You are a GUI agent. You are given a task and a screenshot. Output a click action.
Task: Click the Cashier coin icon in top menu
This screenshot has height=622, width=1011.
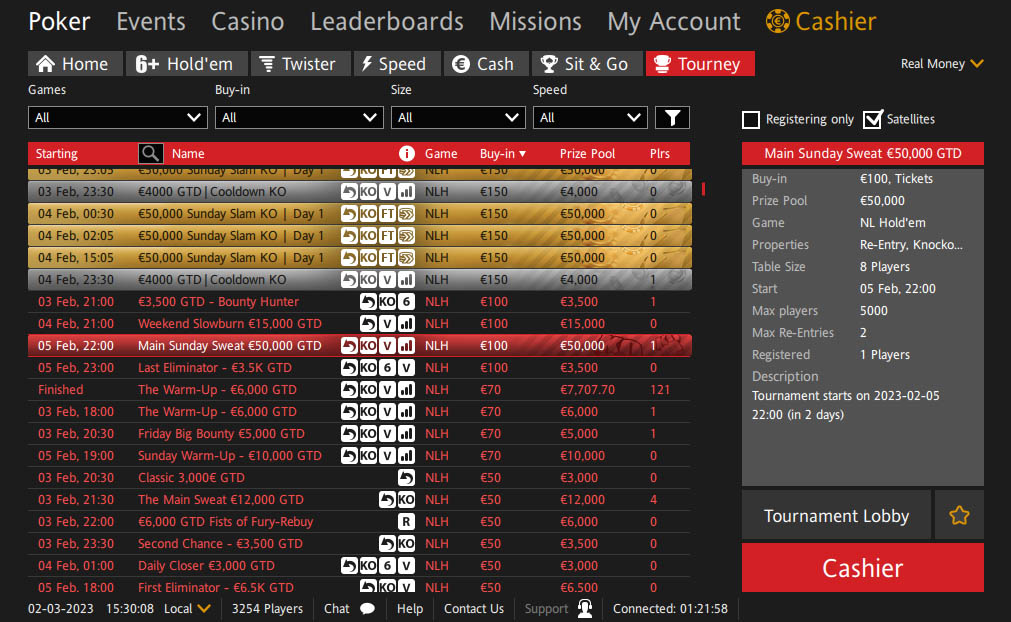click(777, 21)
